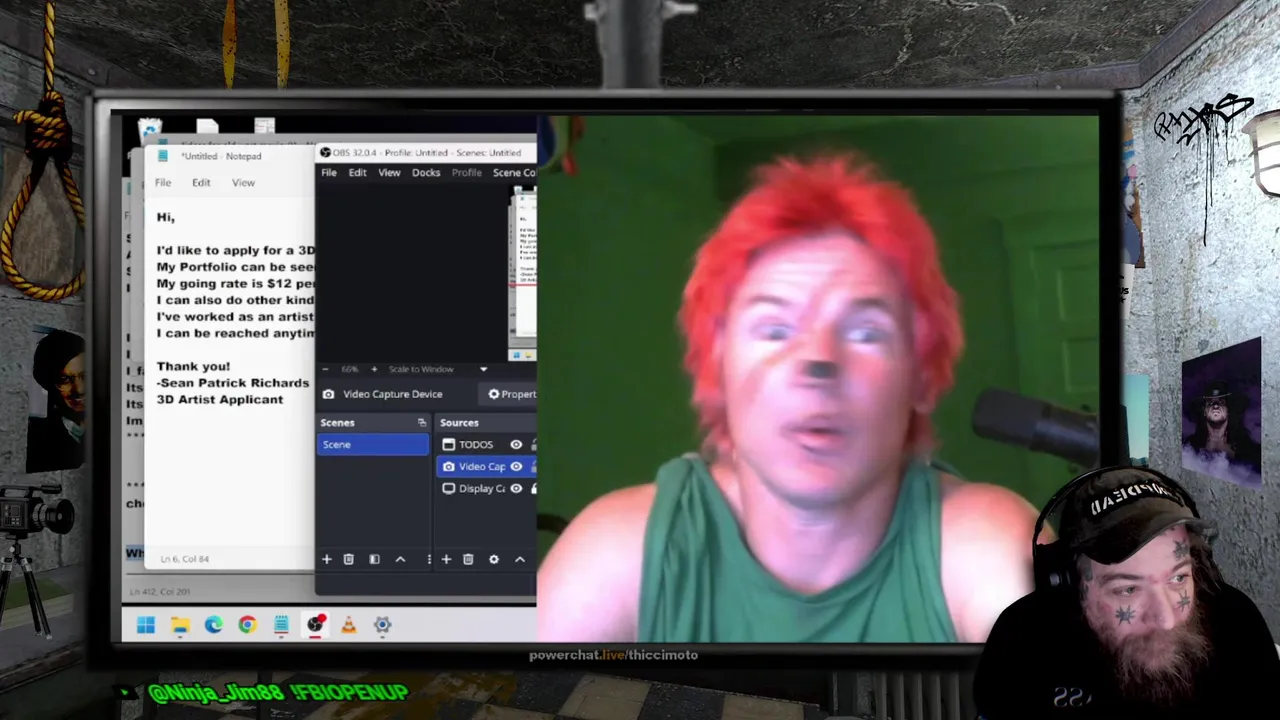Click 'Ln 412, Col 201' in the background window
Screen dimensions: 1280x720
[x=160, y=592]
